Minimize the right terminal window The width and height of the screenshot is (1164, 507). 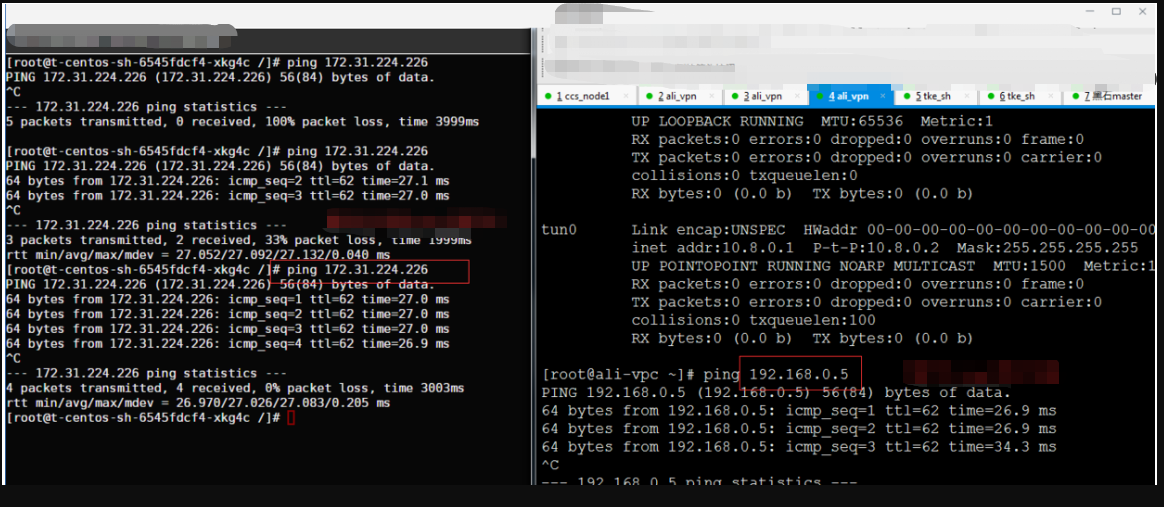(1091, 12)
